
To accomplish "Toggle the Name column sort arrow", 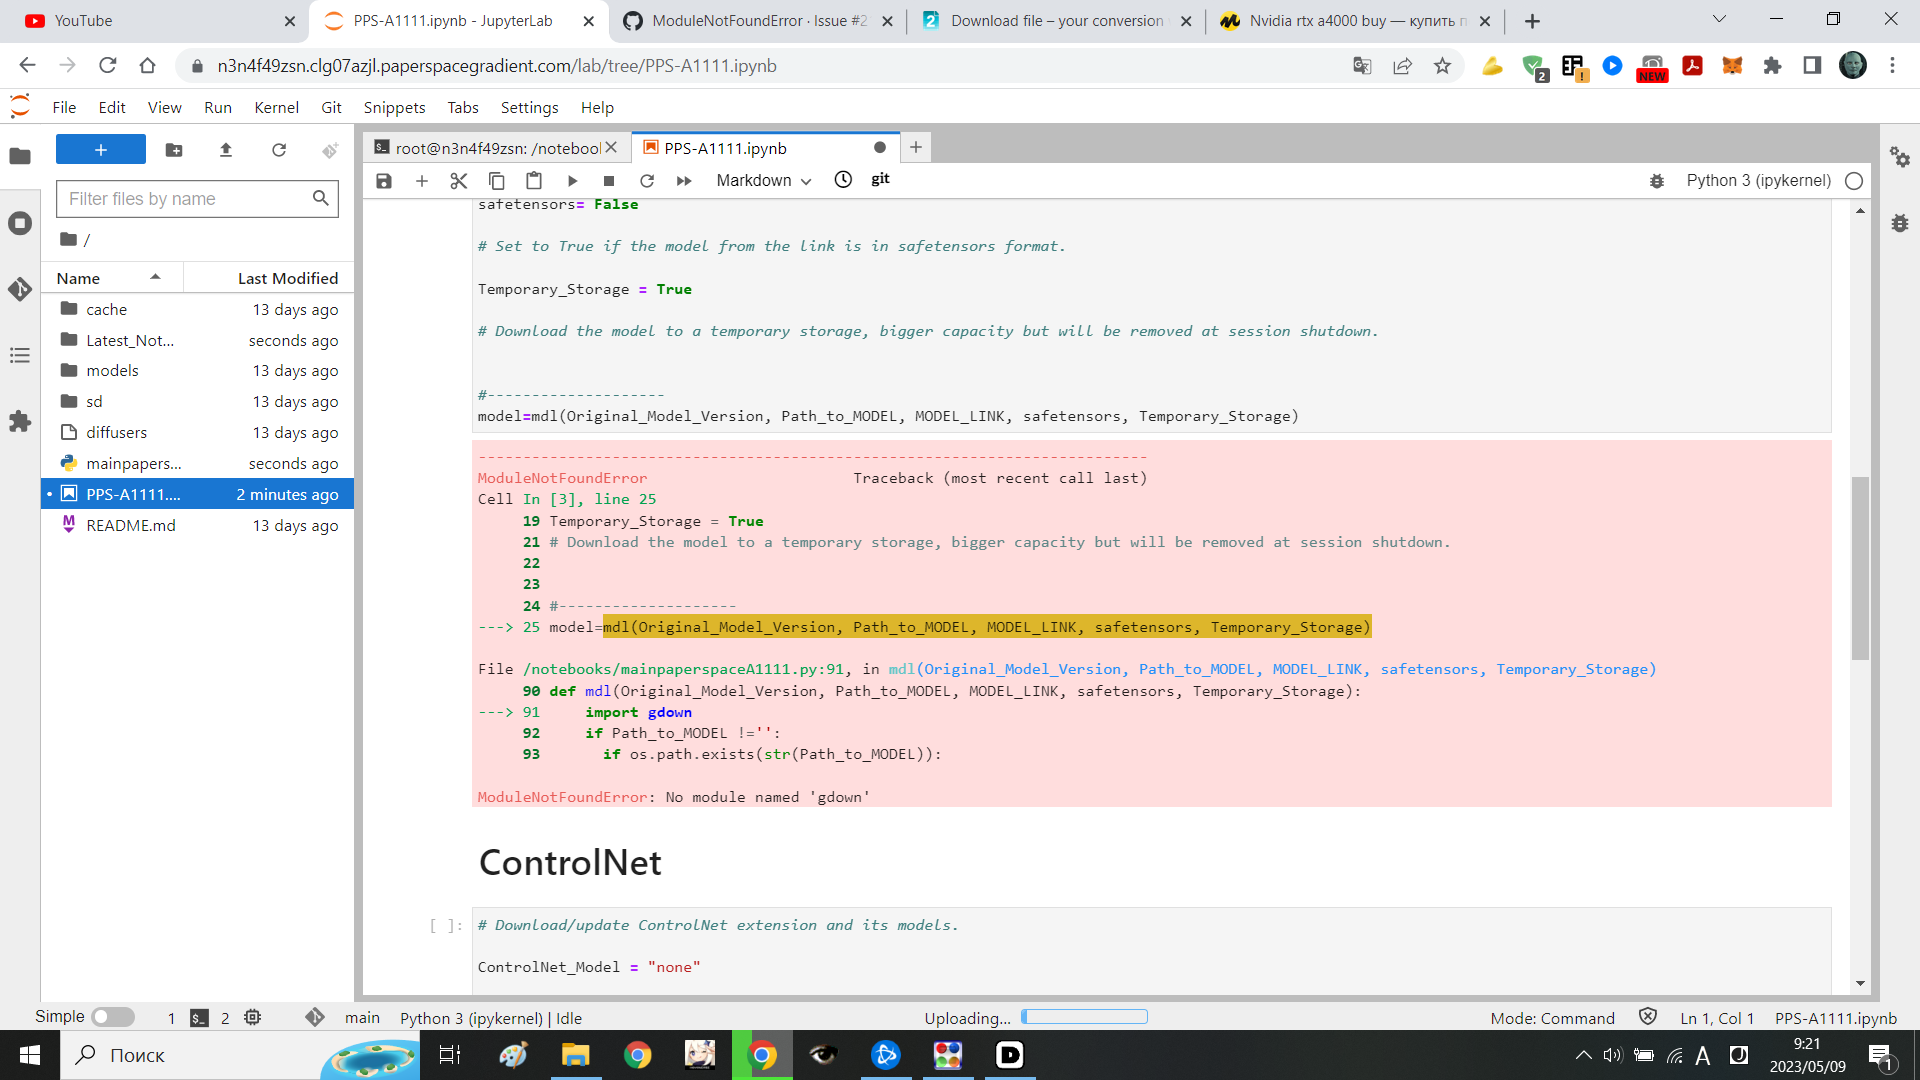I will (155, 277).
